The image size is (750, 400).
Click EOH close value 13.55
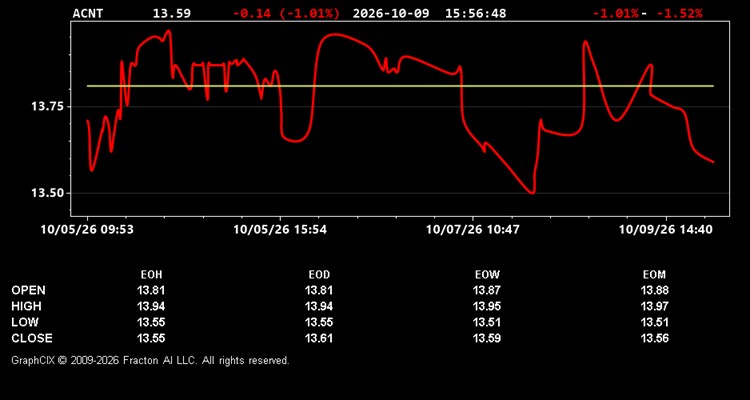151,338
